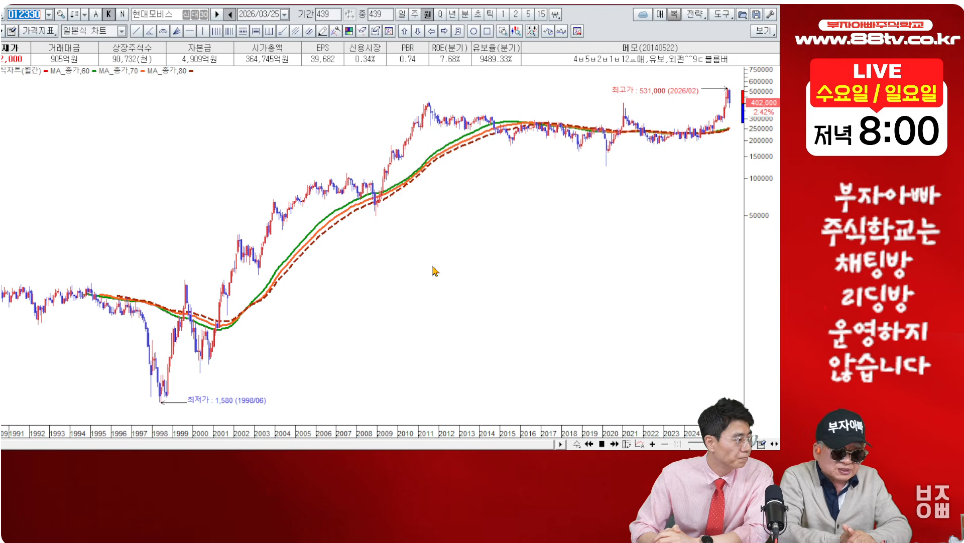Click the 가격지표 button
This screenshot has height=543, width=964.
(38, 31)
